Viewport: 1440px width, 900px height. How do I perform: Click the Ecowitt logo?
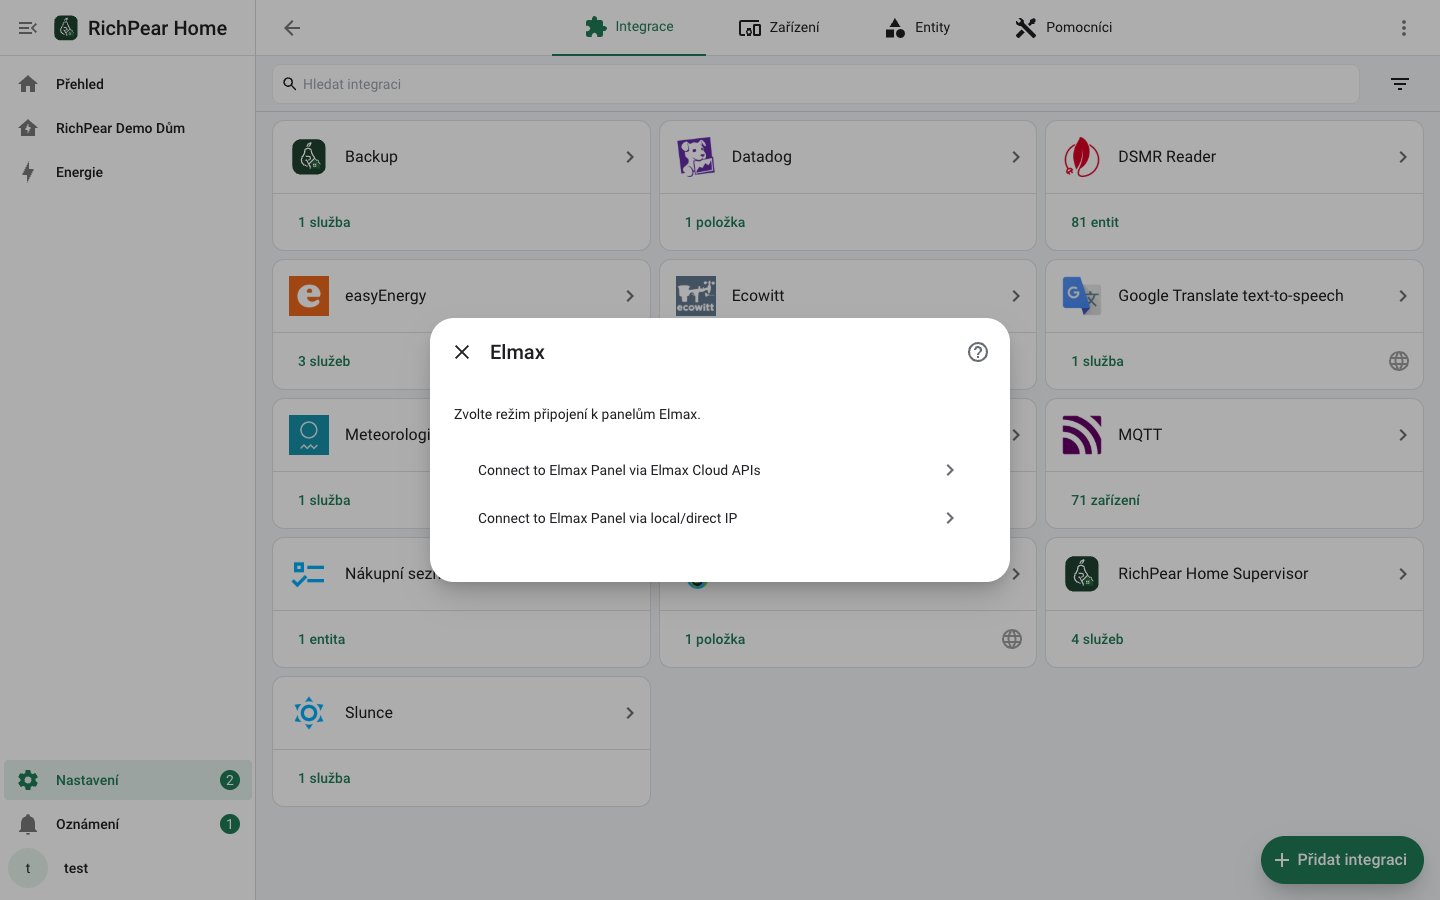[696, 296]
